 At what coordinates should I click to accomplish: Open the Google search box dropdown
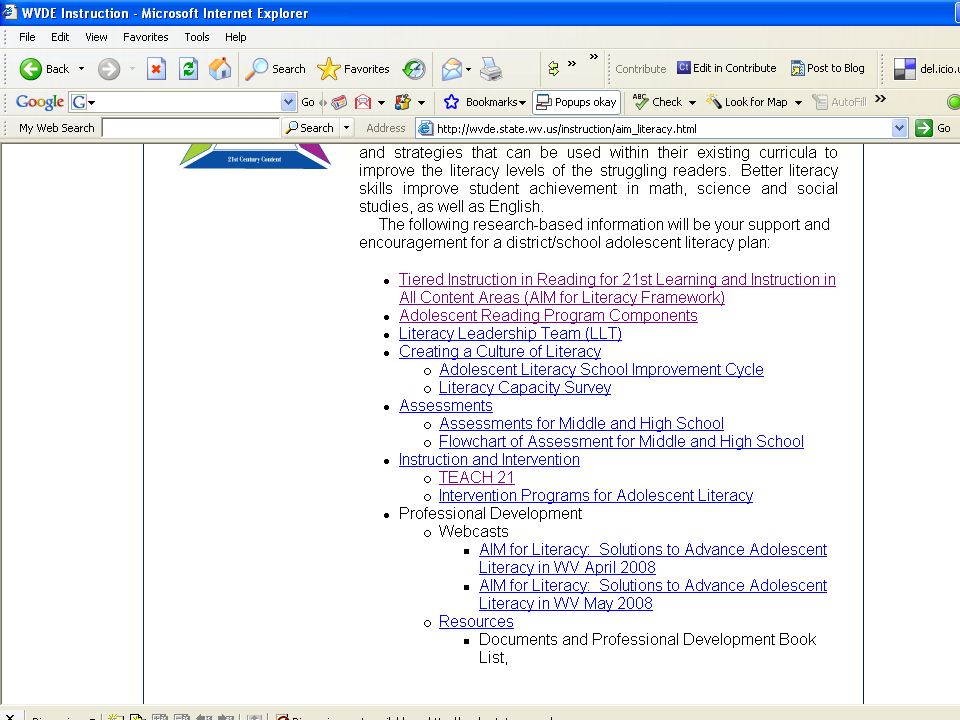[x=288, y=102]
